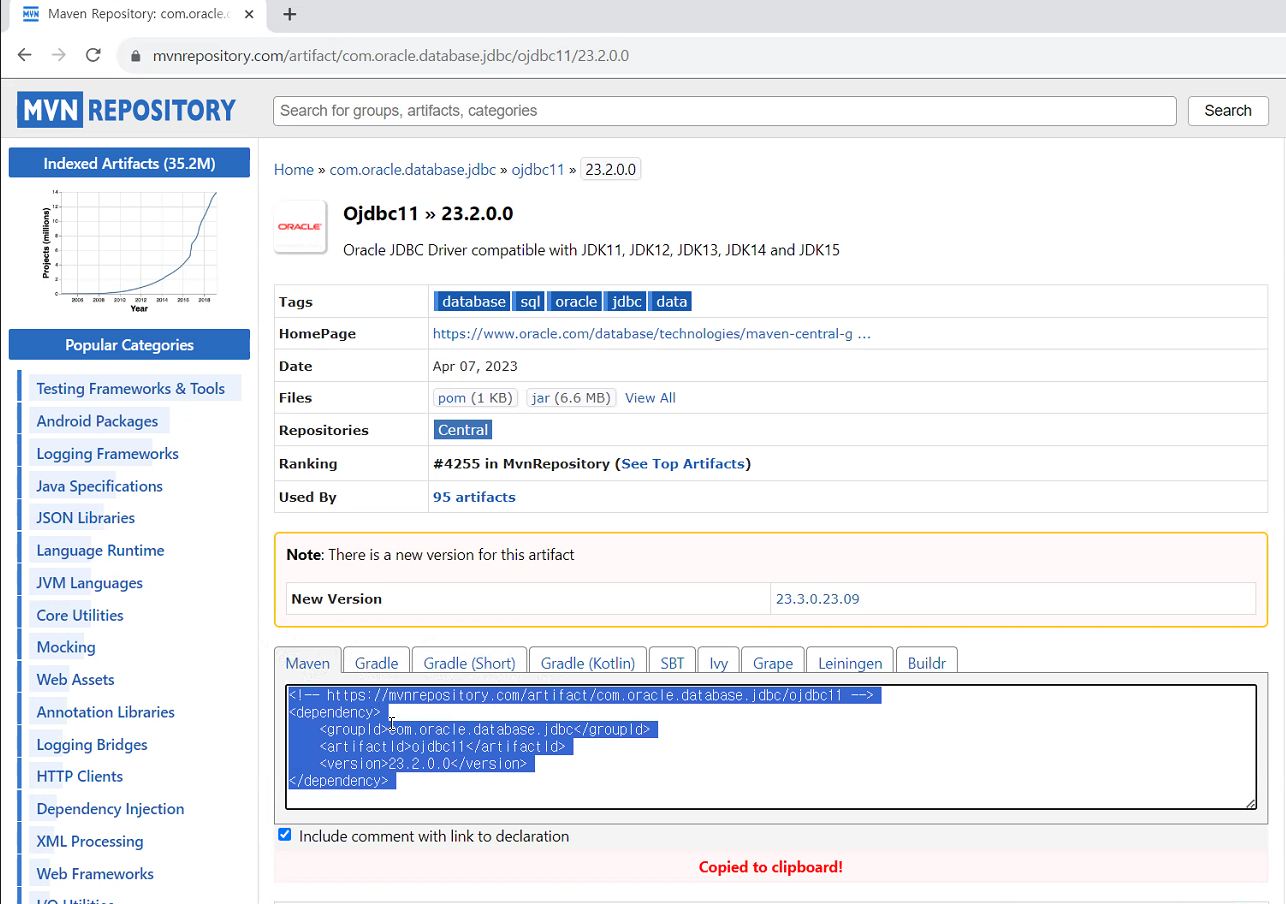The height and width of the screenshot is (904, 1286).
Task: Click the Apr 07, 2023 date value
Action: [x=475, y=366]
